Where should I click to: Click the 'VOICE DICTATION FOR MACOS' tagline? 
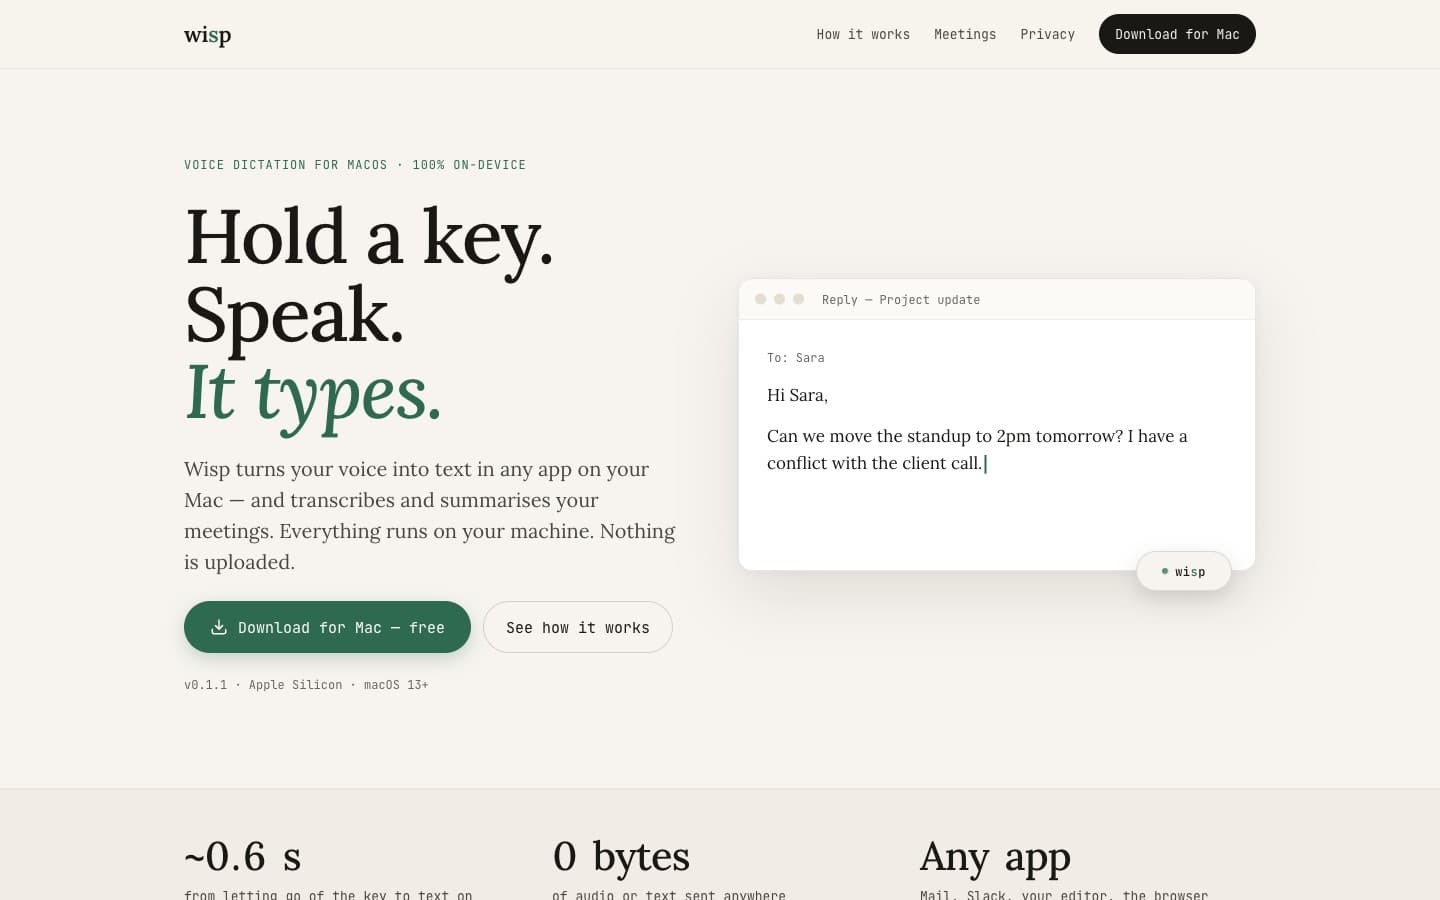point(355,165)
